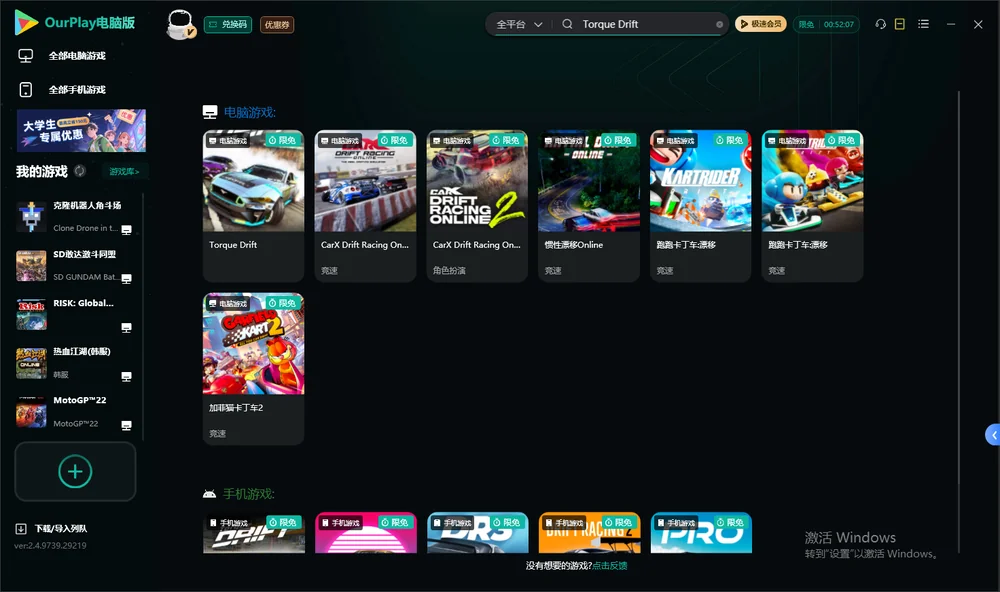1000x592 pixels.
Task: Open the list menu icon in title bar
Action: (923, 24)
